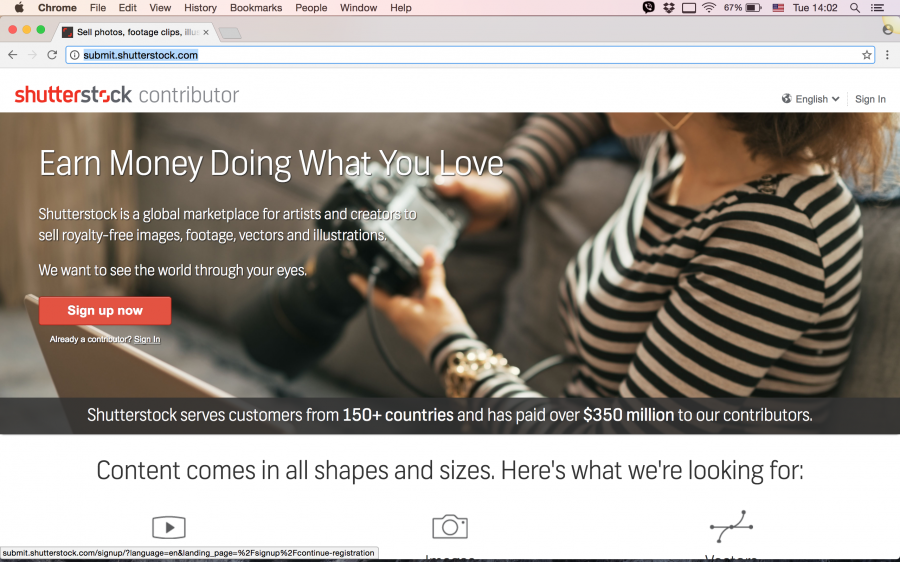Click the address bar URL field
The width and height of the screenshot is (900, 562).
click(x=470, y=55)
